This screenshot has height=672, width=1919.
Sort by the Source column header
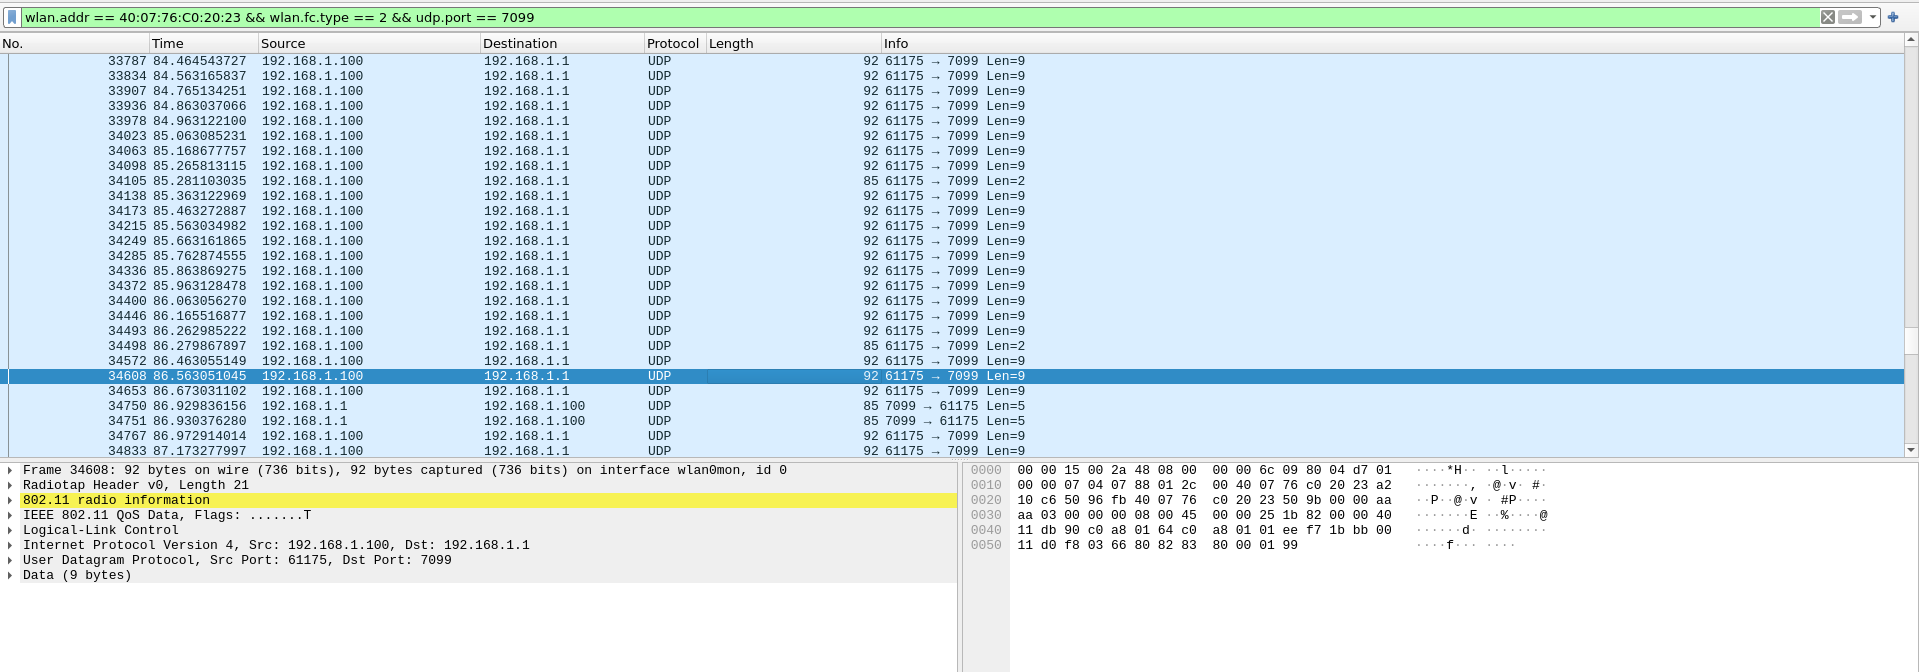pos(368,43)
